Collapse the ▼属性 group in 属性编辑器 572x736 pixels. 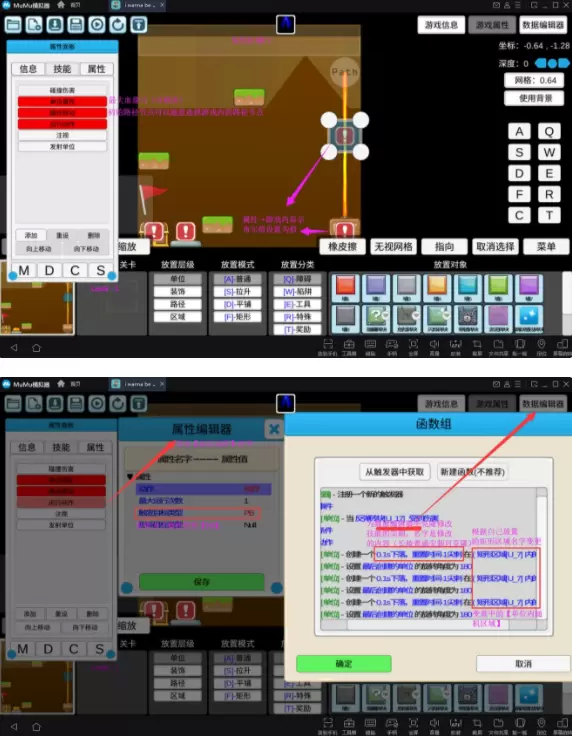tap(130, 476)
